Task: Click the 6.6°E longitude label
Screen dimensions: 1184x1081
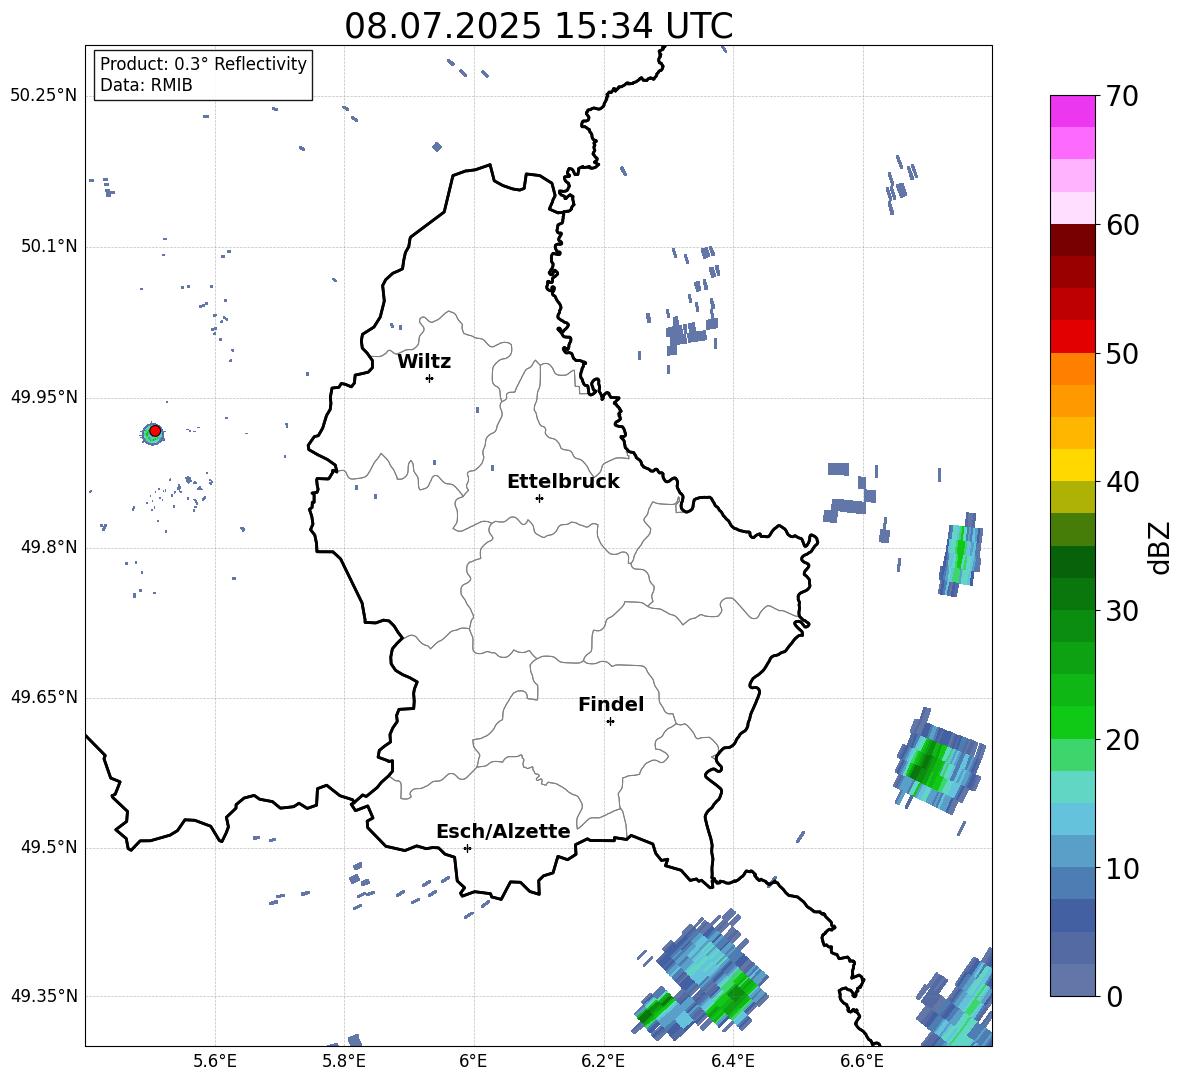Action: (862, 1061)
